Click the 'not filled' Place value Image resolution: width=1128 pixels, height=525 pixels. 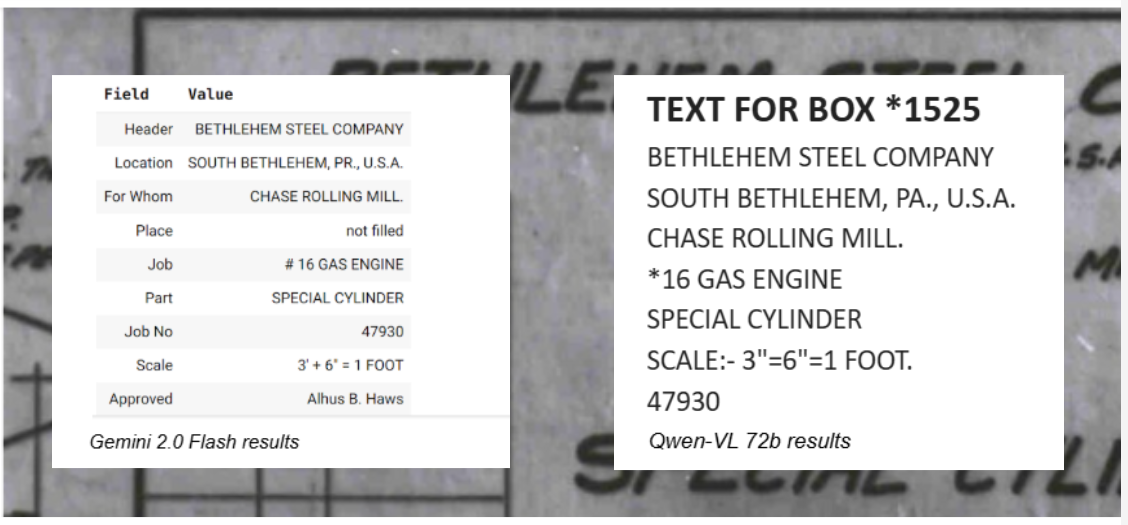374,231
